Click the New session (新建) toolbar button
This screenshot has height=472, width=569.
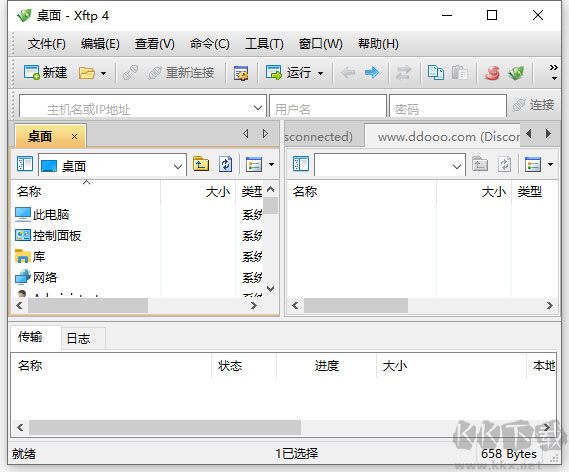click(45, 73)
